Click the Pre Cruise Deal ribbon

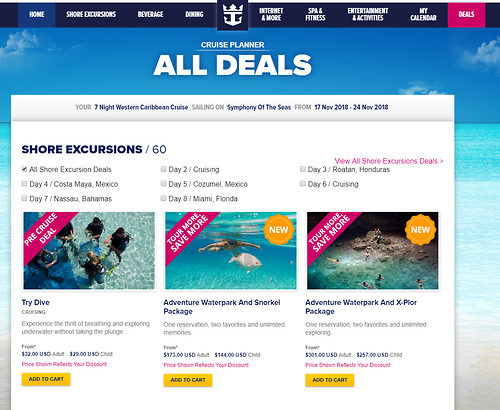[45, 234]
